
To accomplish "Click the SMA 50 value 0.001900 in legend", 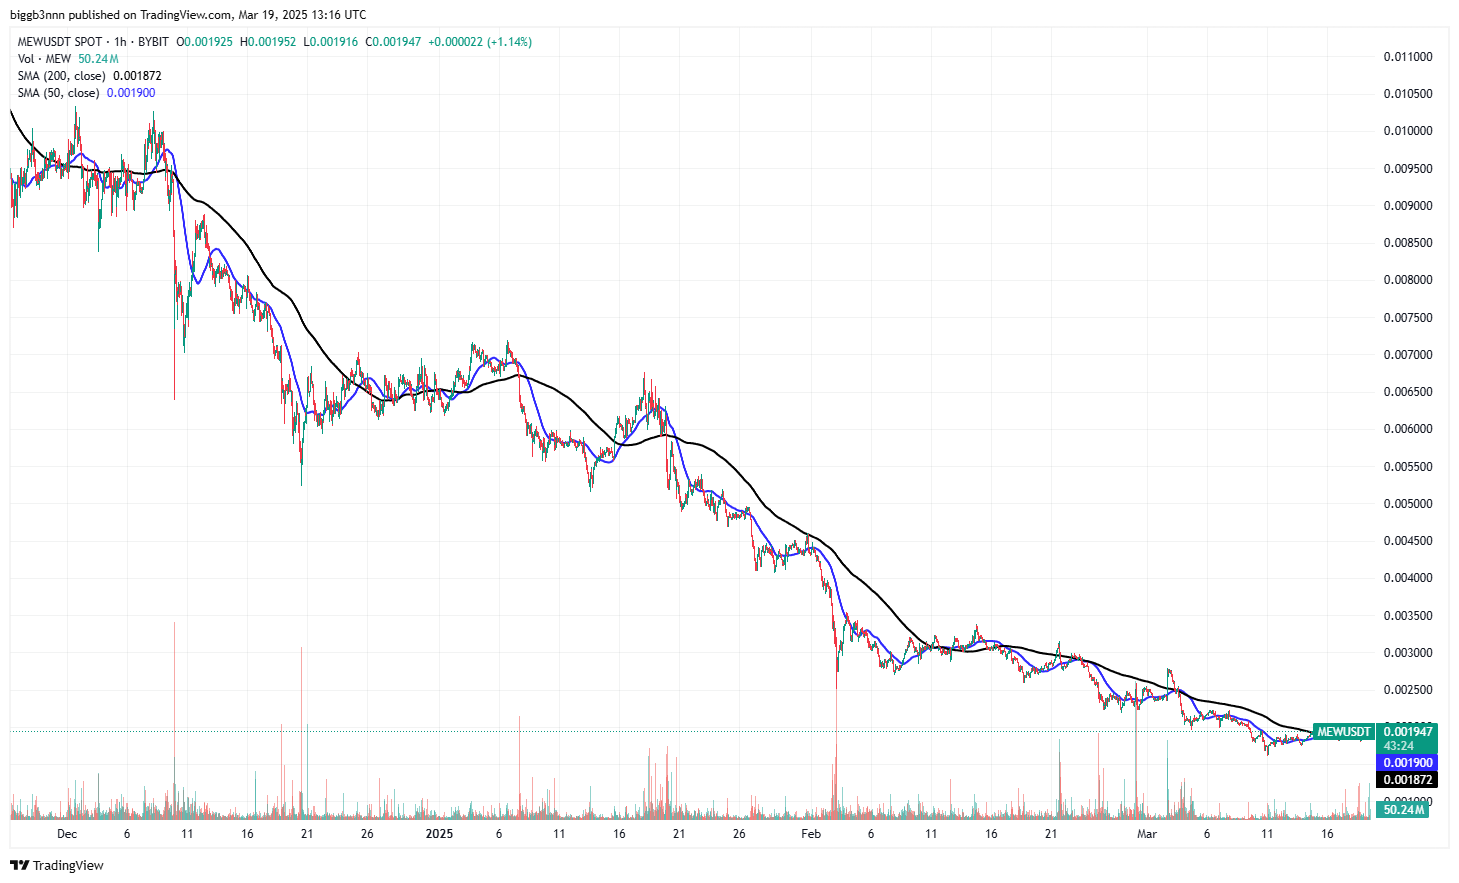I will click(131, 93).
